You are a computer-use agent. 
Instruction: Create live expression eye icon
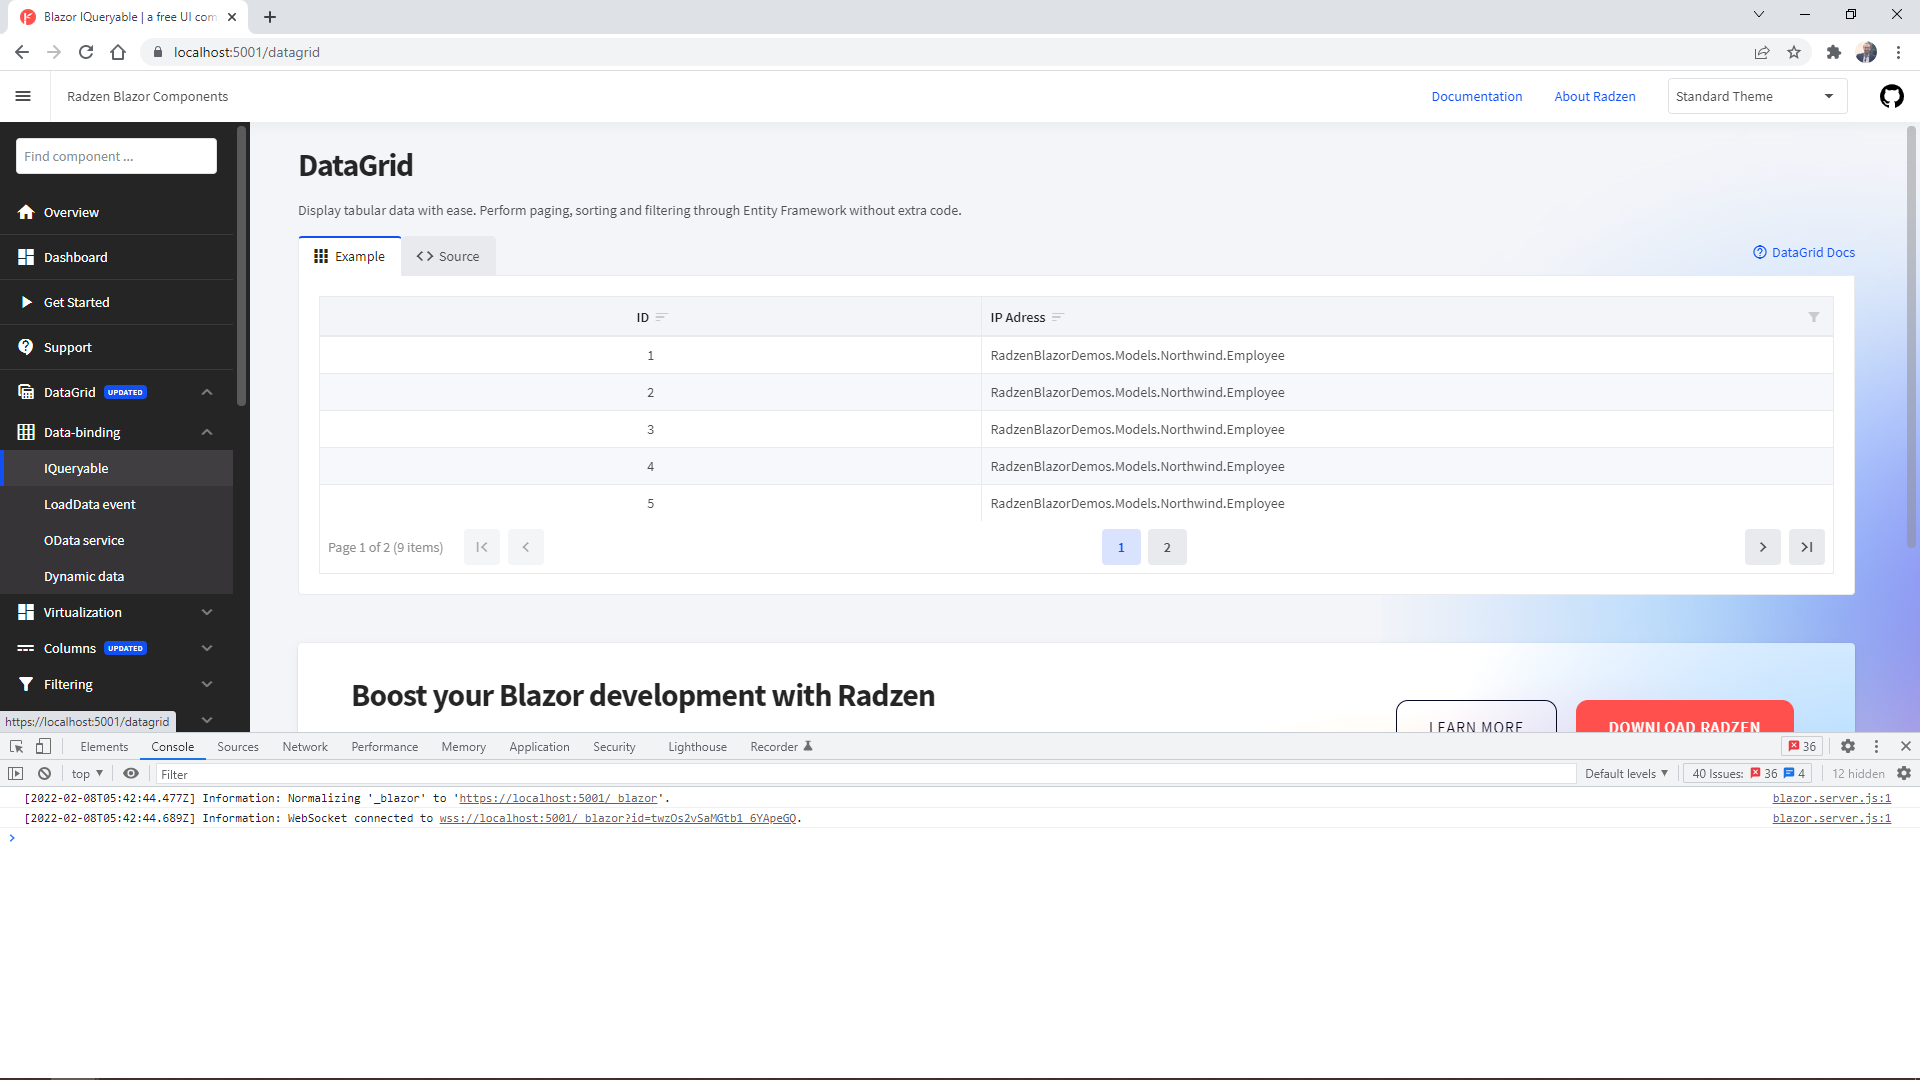[131, 773]
